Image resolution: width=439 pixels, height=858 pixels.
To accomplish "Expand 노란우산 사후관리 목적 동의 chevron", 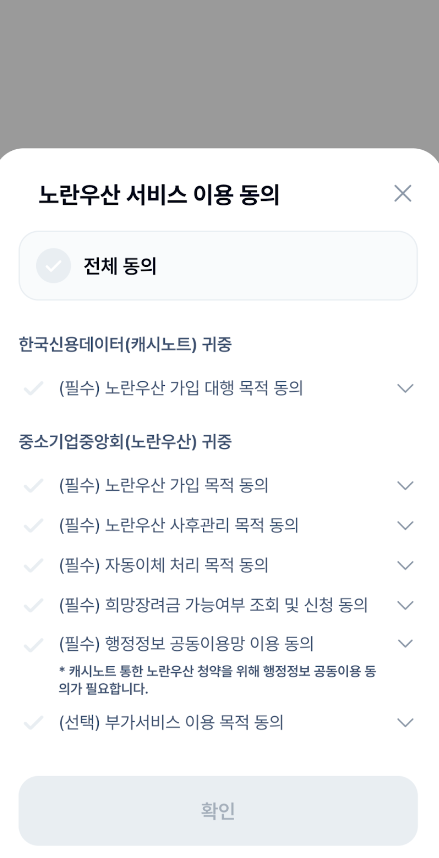I will click(x=405, y=525).
